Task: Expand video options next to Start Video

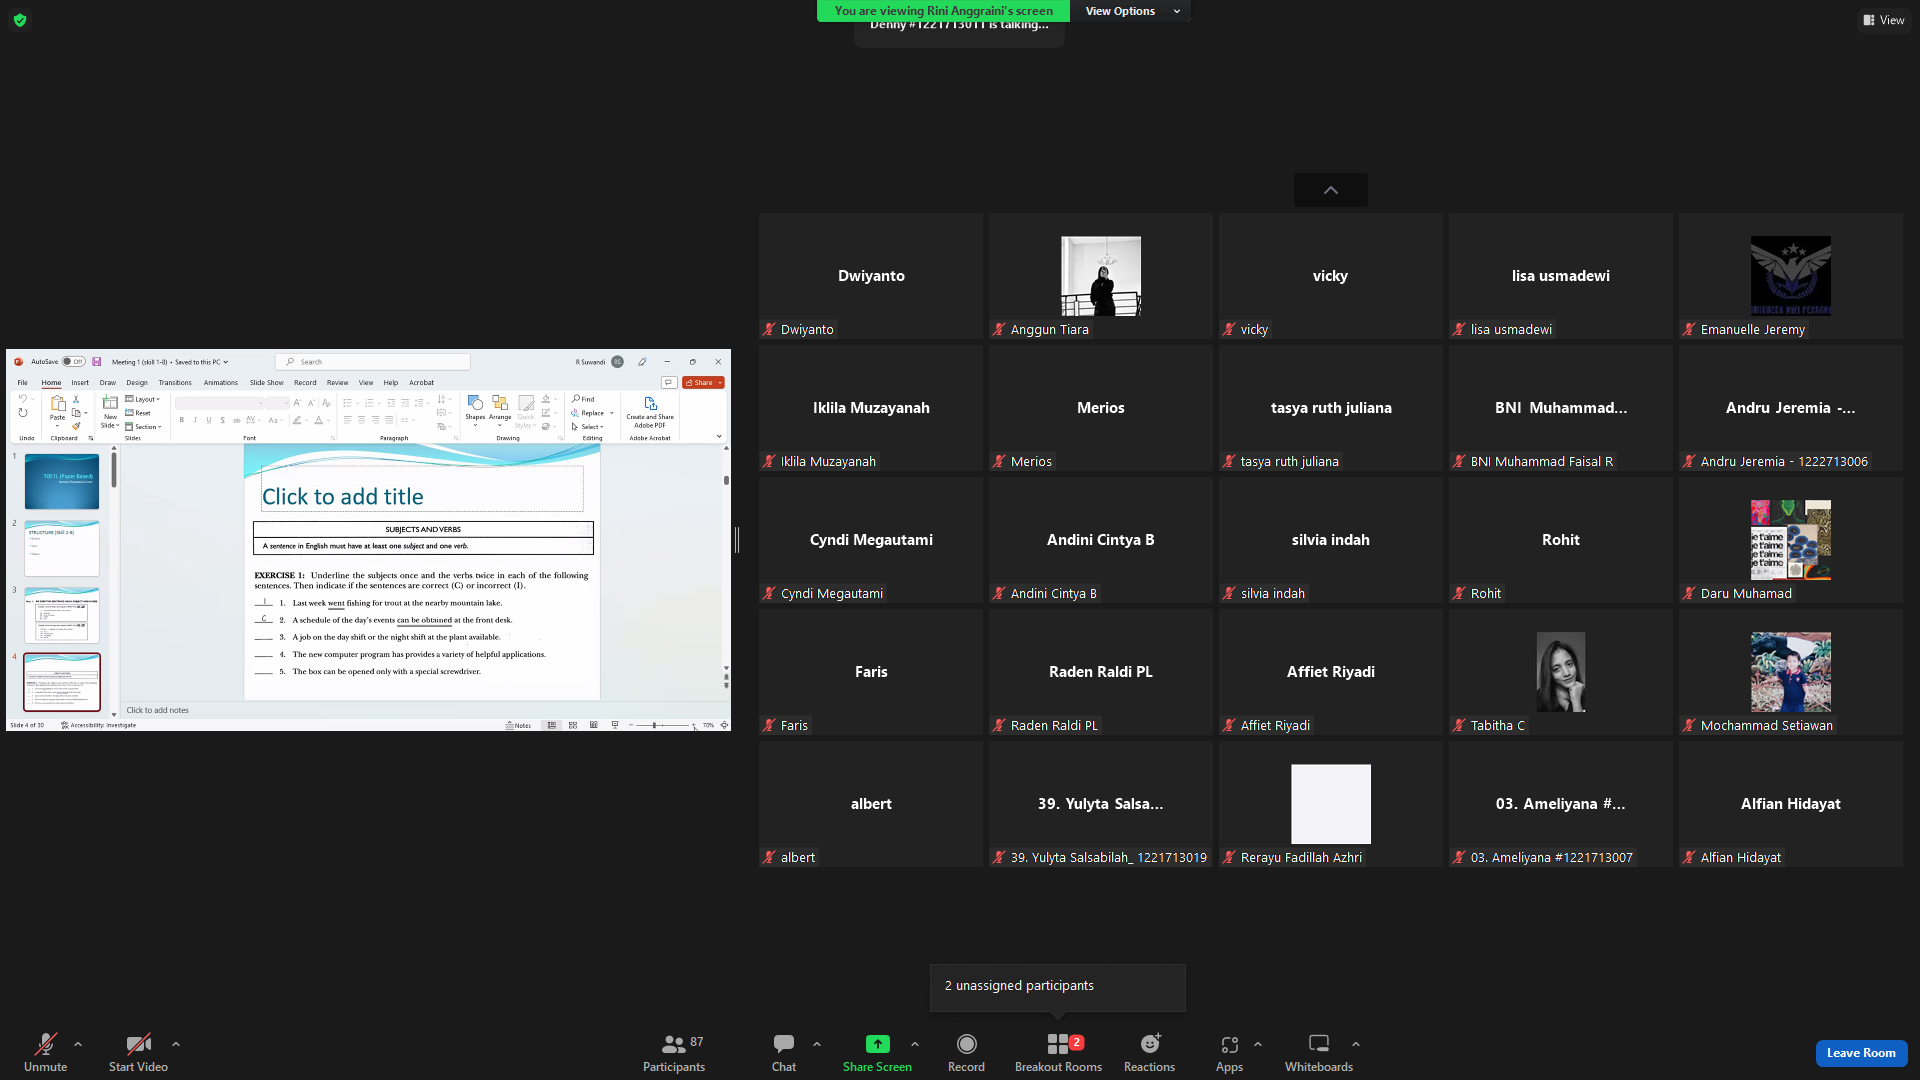Action: (176, 1044)
